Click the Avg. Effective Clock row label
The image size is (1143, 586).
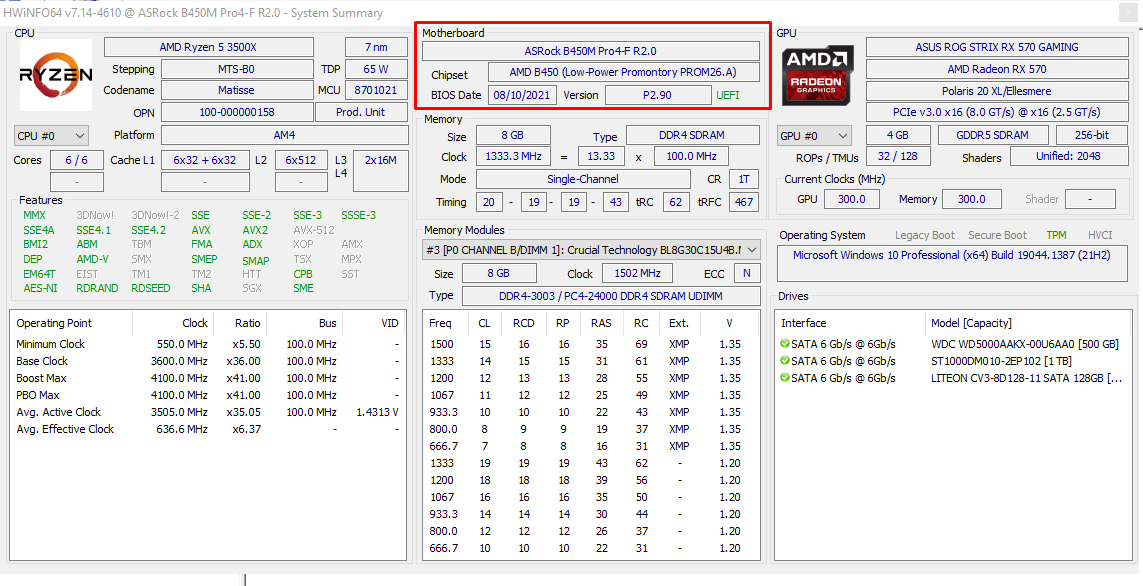65,429
